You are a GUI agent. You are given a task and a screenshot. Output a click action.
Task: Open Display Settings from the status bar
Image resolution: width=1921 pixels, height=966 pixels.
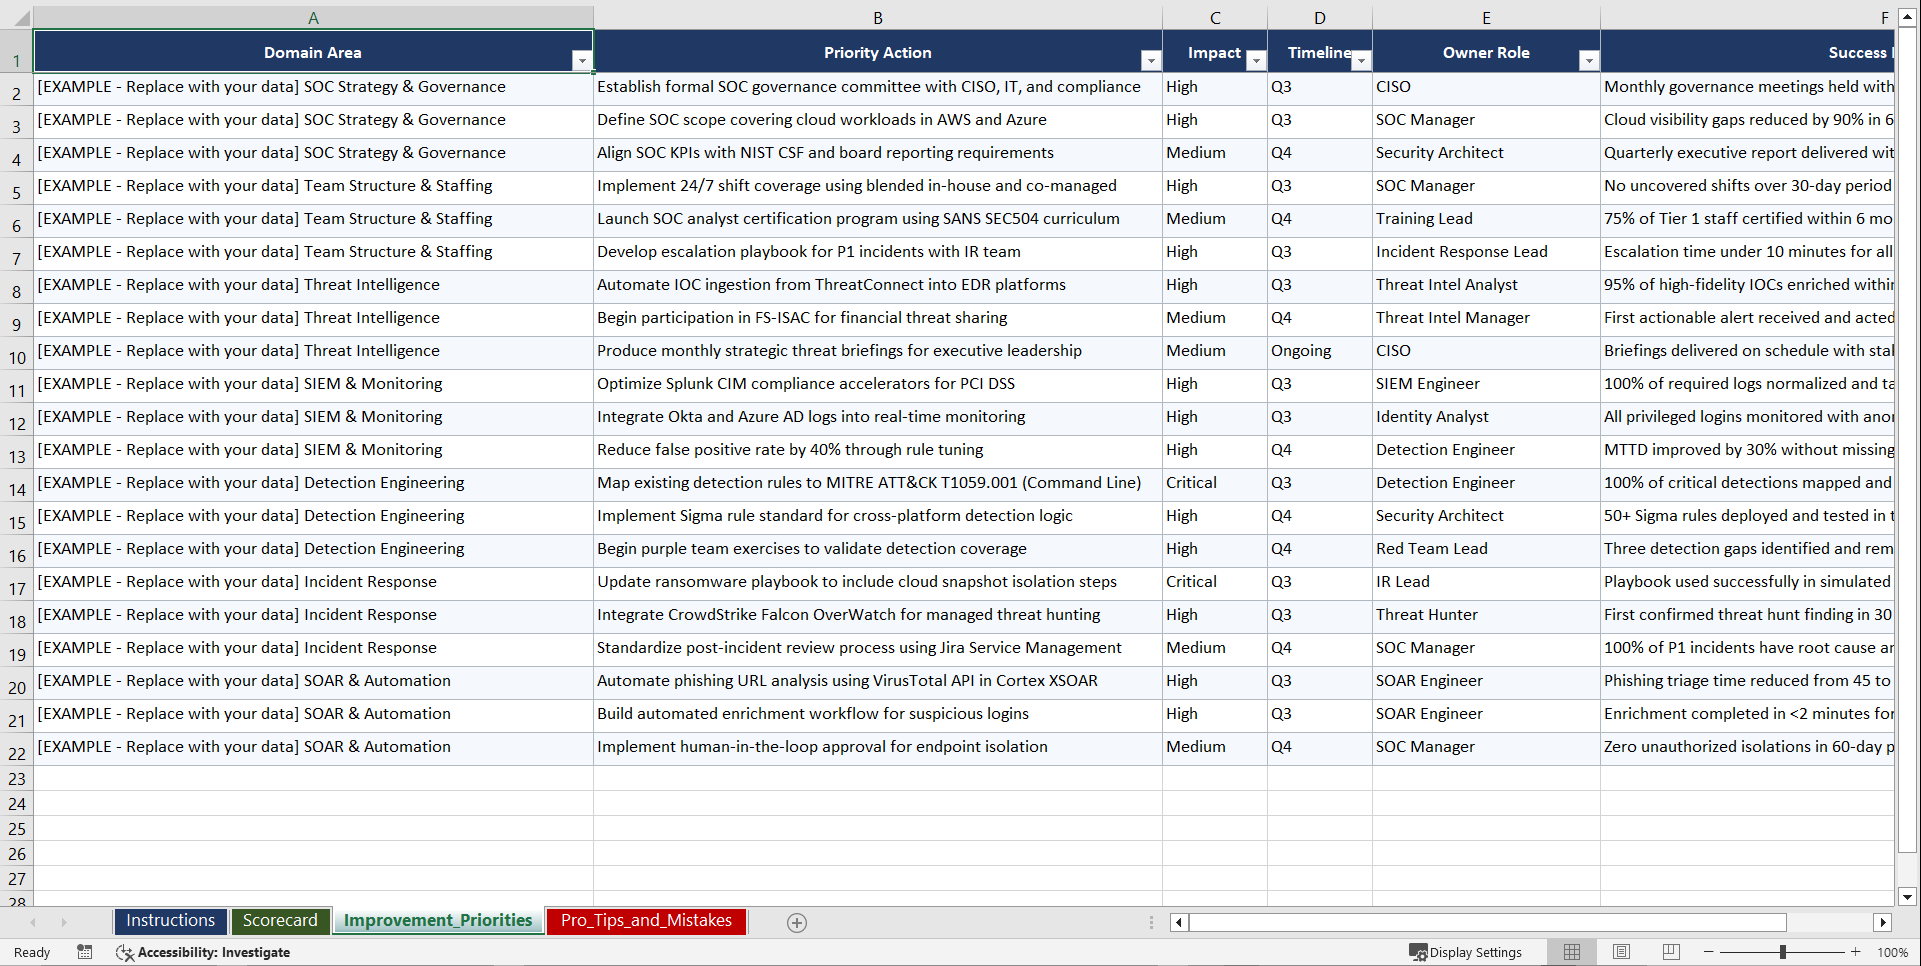tap(1465, 952)
